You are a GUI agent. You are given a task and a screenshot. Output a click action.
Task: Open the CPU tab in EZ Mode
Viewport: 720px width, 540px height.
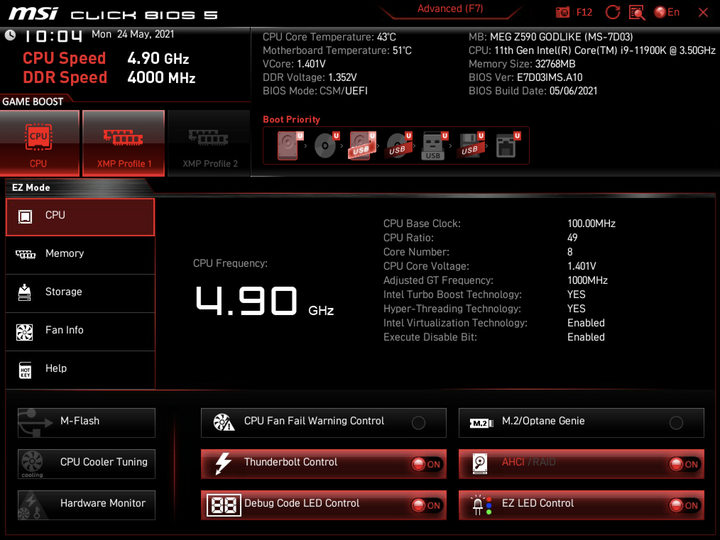[80, 217]
